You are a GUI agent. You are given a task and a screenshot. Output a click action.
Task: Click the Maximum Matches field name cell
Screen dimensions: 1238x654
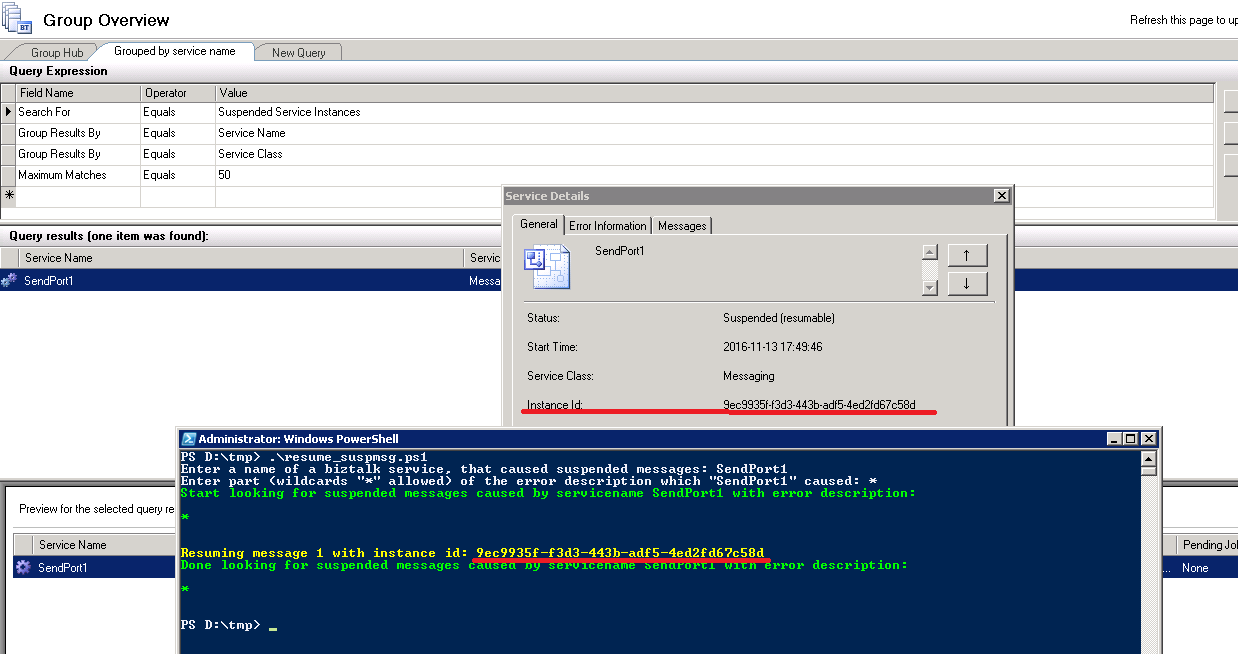(x=78, y=175)
